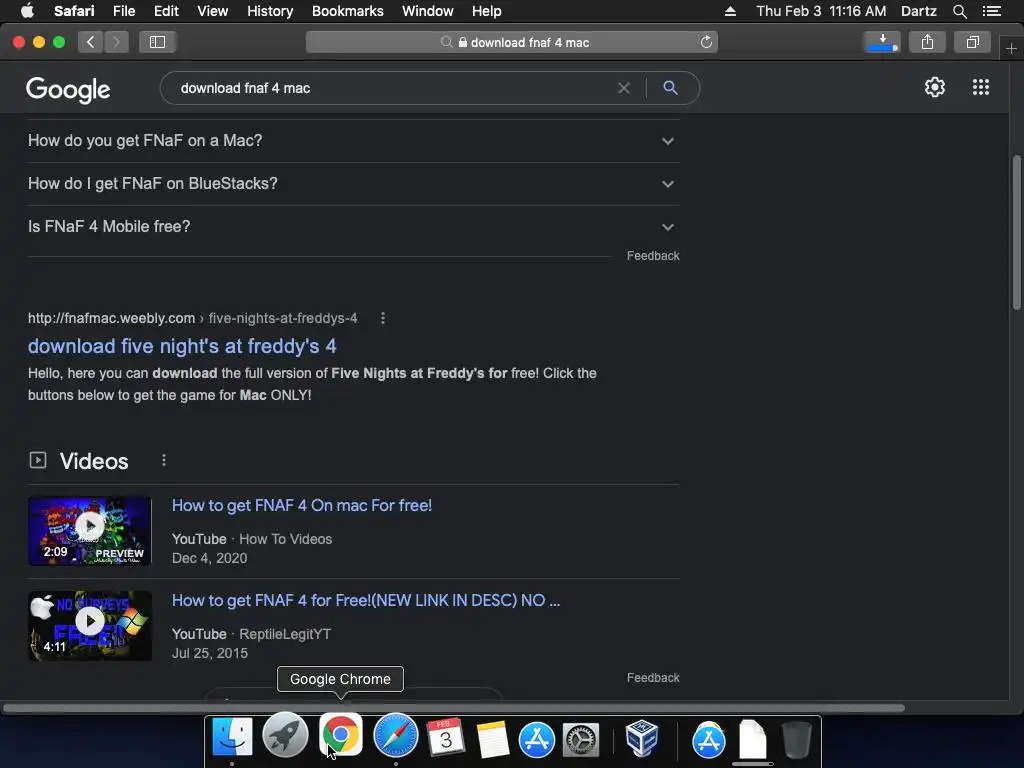Open the Apple menu
Screen dimensions: 1024x768
27,11
